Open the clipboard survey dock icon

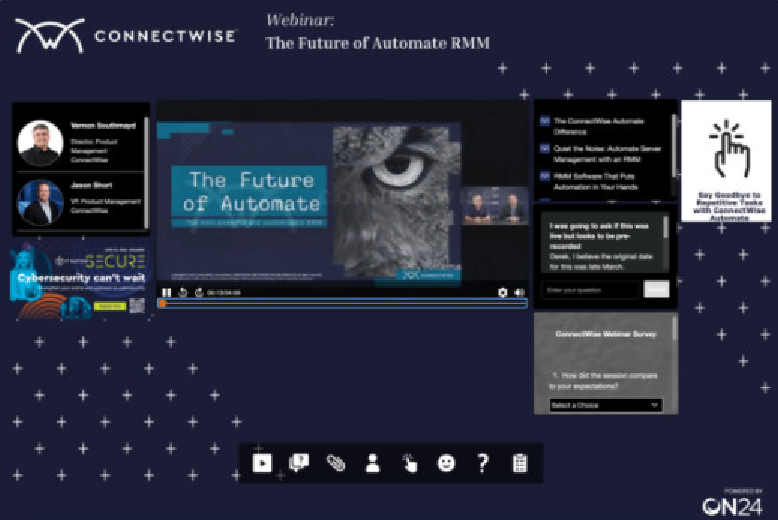click(x=519, y=463)
